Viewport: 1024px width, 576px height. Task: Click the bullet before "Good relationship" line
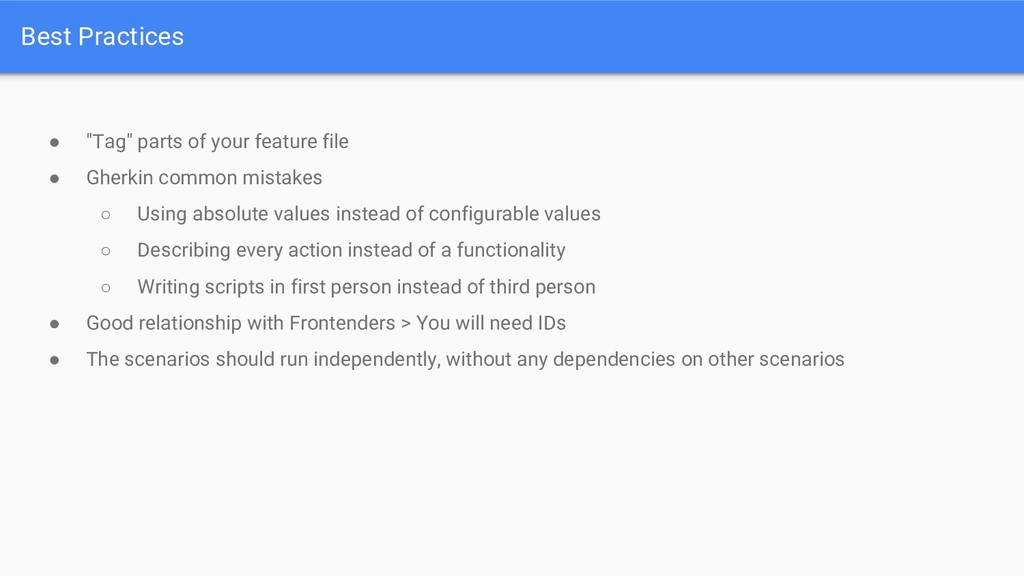coord(55,324)
